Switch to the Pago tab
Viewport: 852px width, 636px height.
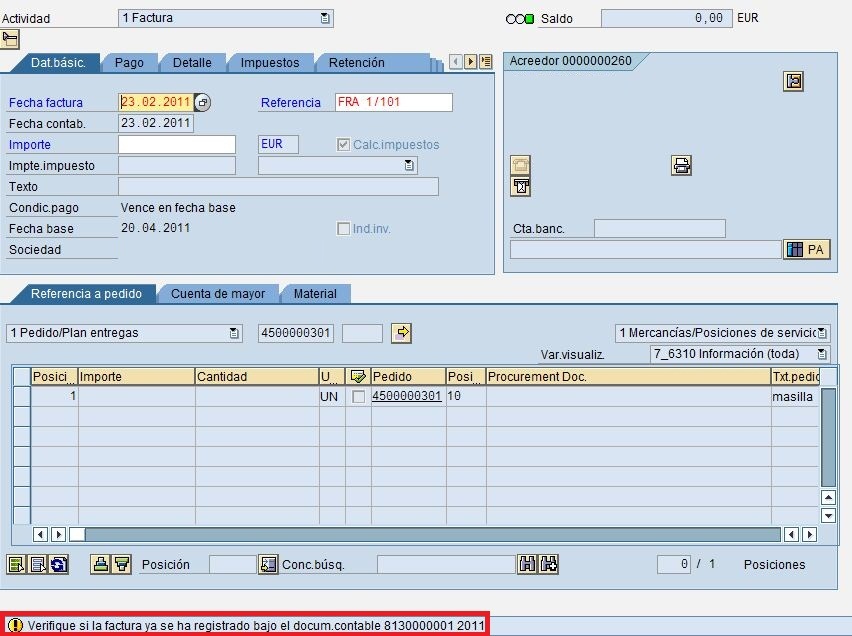pyautogui.click(x=129, y=63)
